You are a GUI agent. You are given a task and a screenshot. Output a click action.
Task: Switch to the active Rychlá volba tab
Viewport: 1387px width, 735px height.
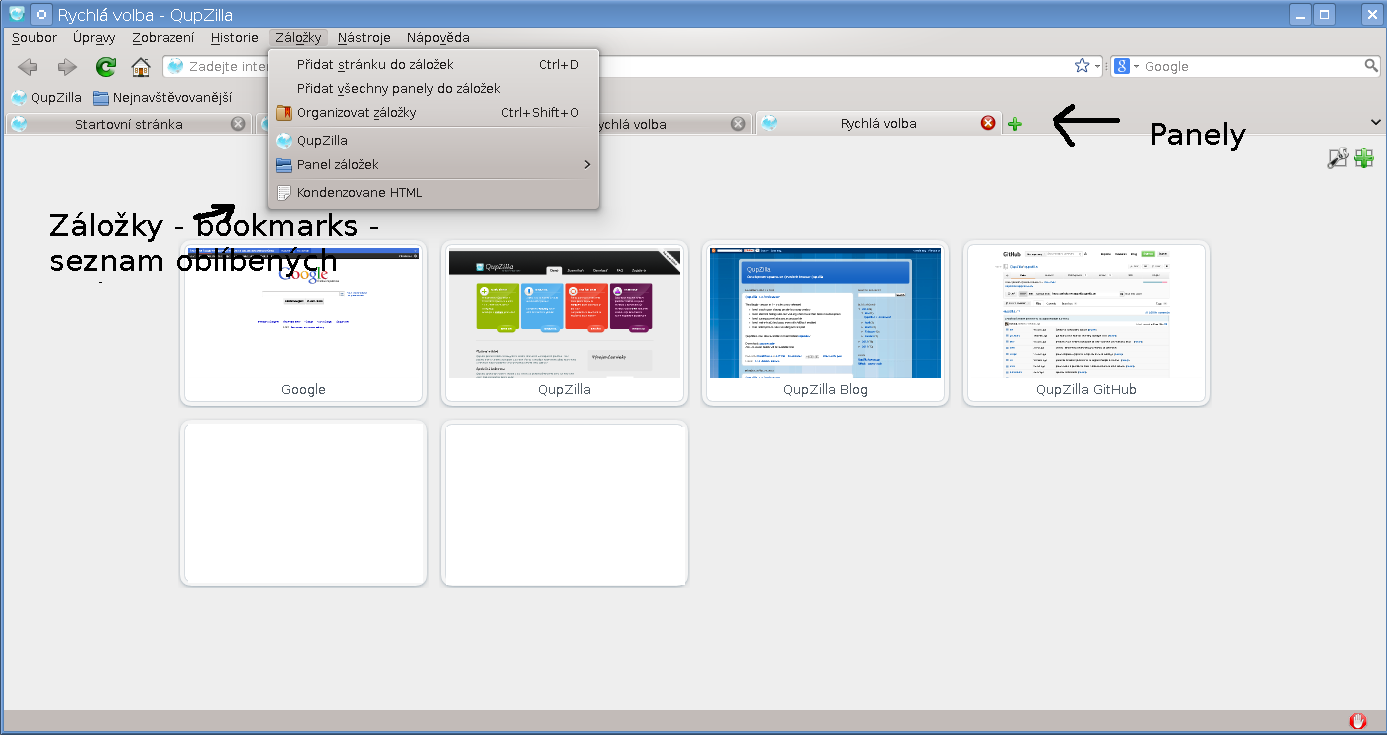tap(879, 123)
